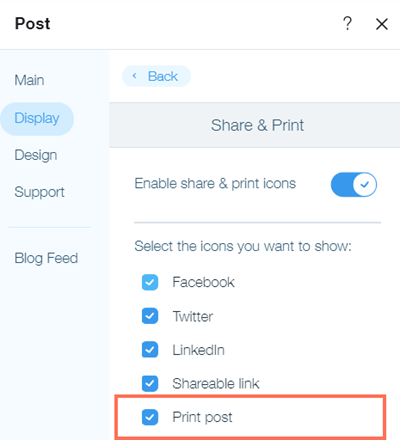Uncheck the Shareable link checkbox

(x=150, y=383)
